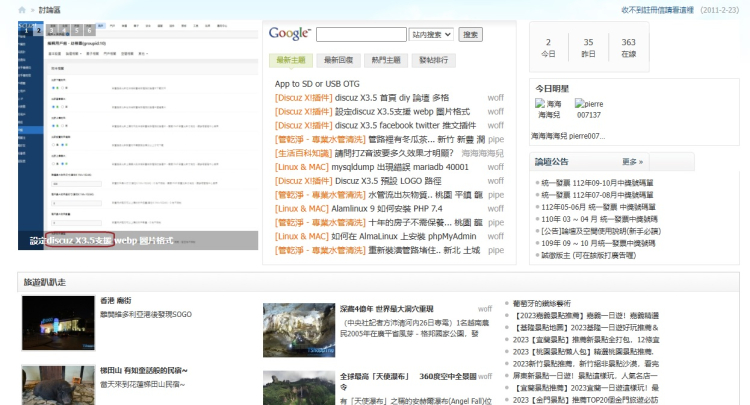Viewport: 750px width, 405px height.
Task: Open the 深圳4億年 世界最大洞穴 article image
Action: click(x=297, y=329)
